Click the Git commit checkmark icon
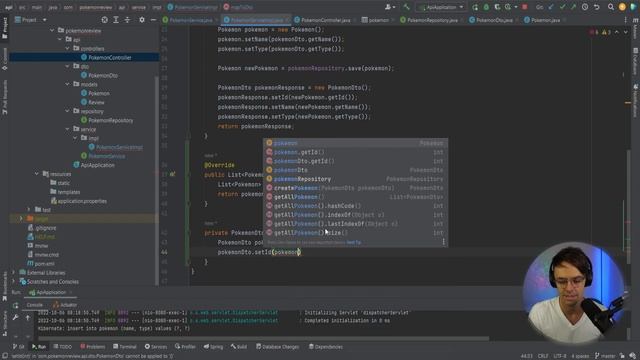 [562, 7]
